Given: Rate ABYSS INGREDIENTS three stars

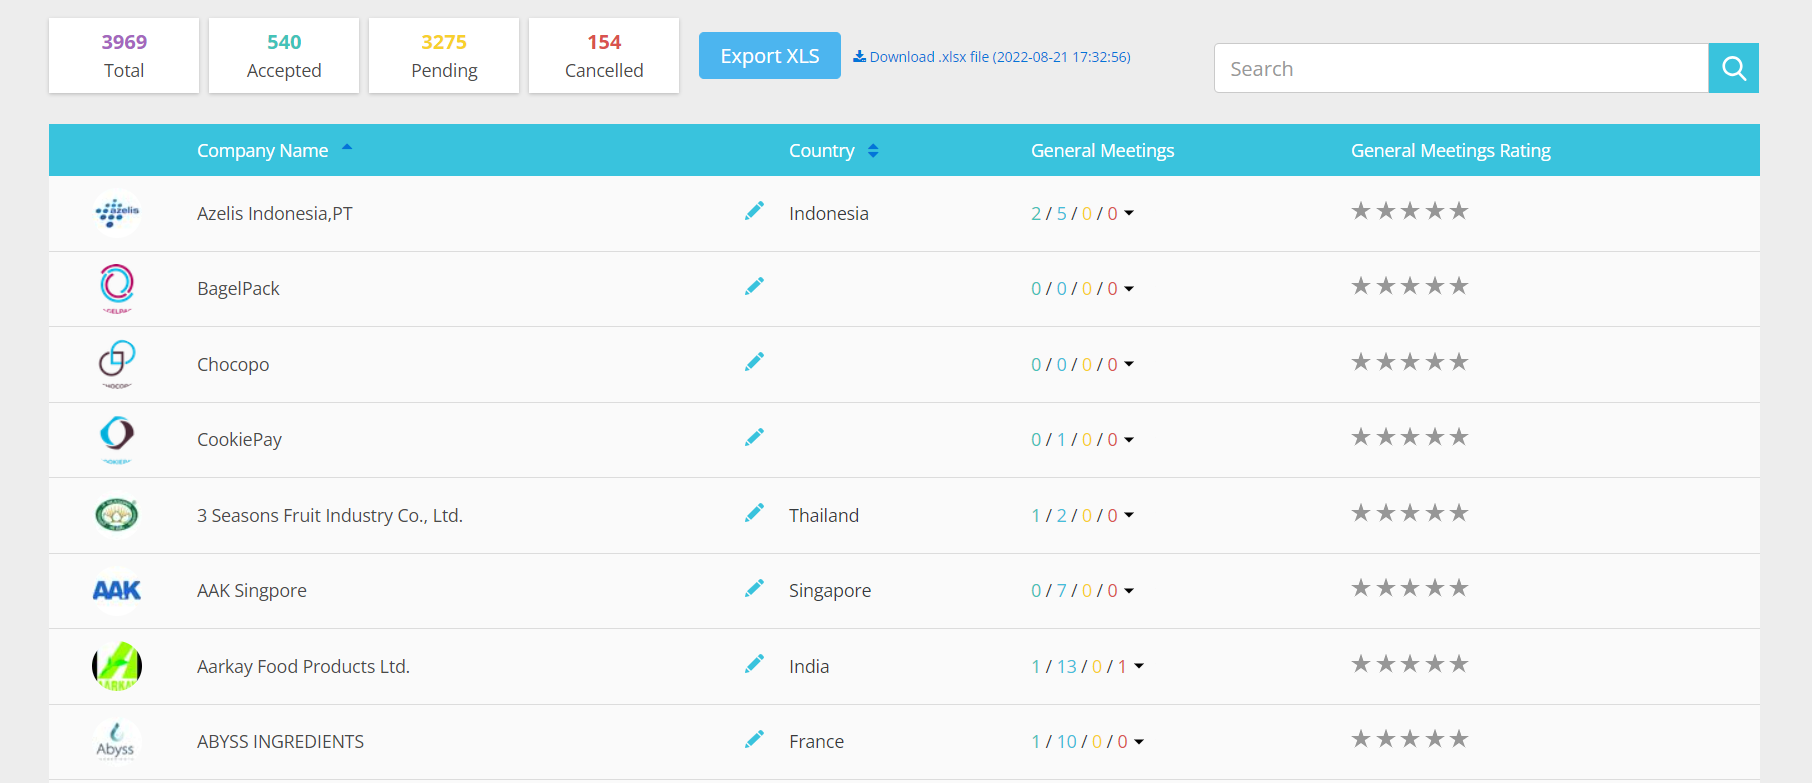Looking at the screenshot, I should [1410, 739].
